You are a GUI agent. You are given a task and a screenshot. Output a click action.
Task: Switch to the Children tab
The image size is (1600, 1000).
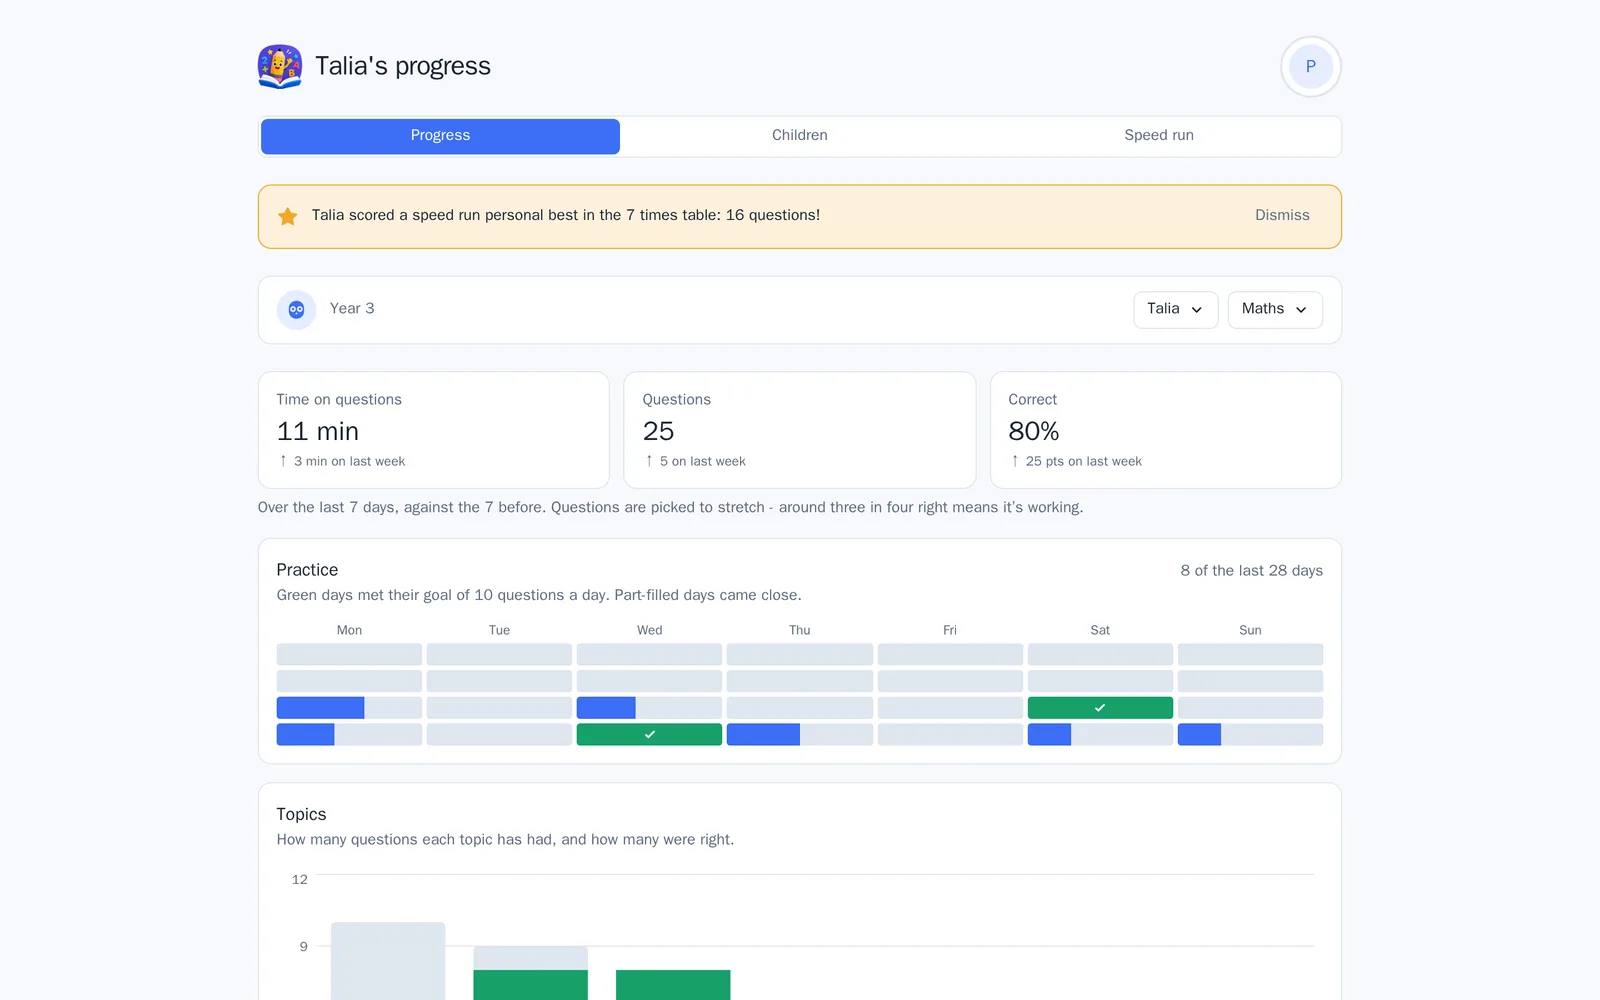click(800, 136)
